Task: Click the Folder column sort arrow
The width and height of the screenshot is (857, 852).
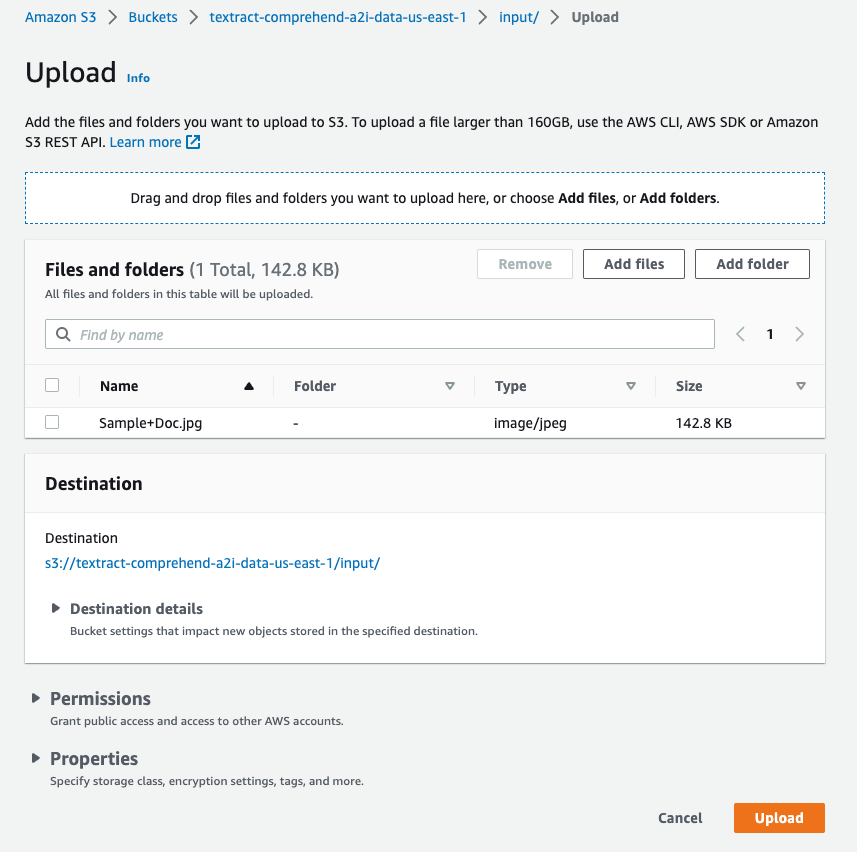Action: 450,387
